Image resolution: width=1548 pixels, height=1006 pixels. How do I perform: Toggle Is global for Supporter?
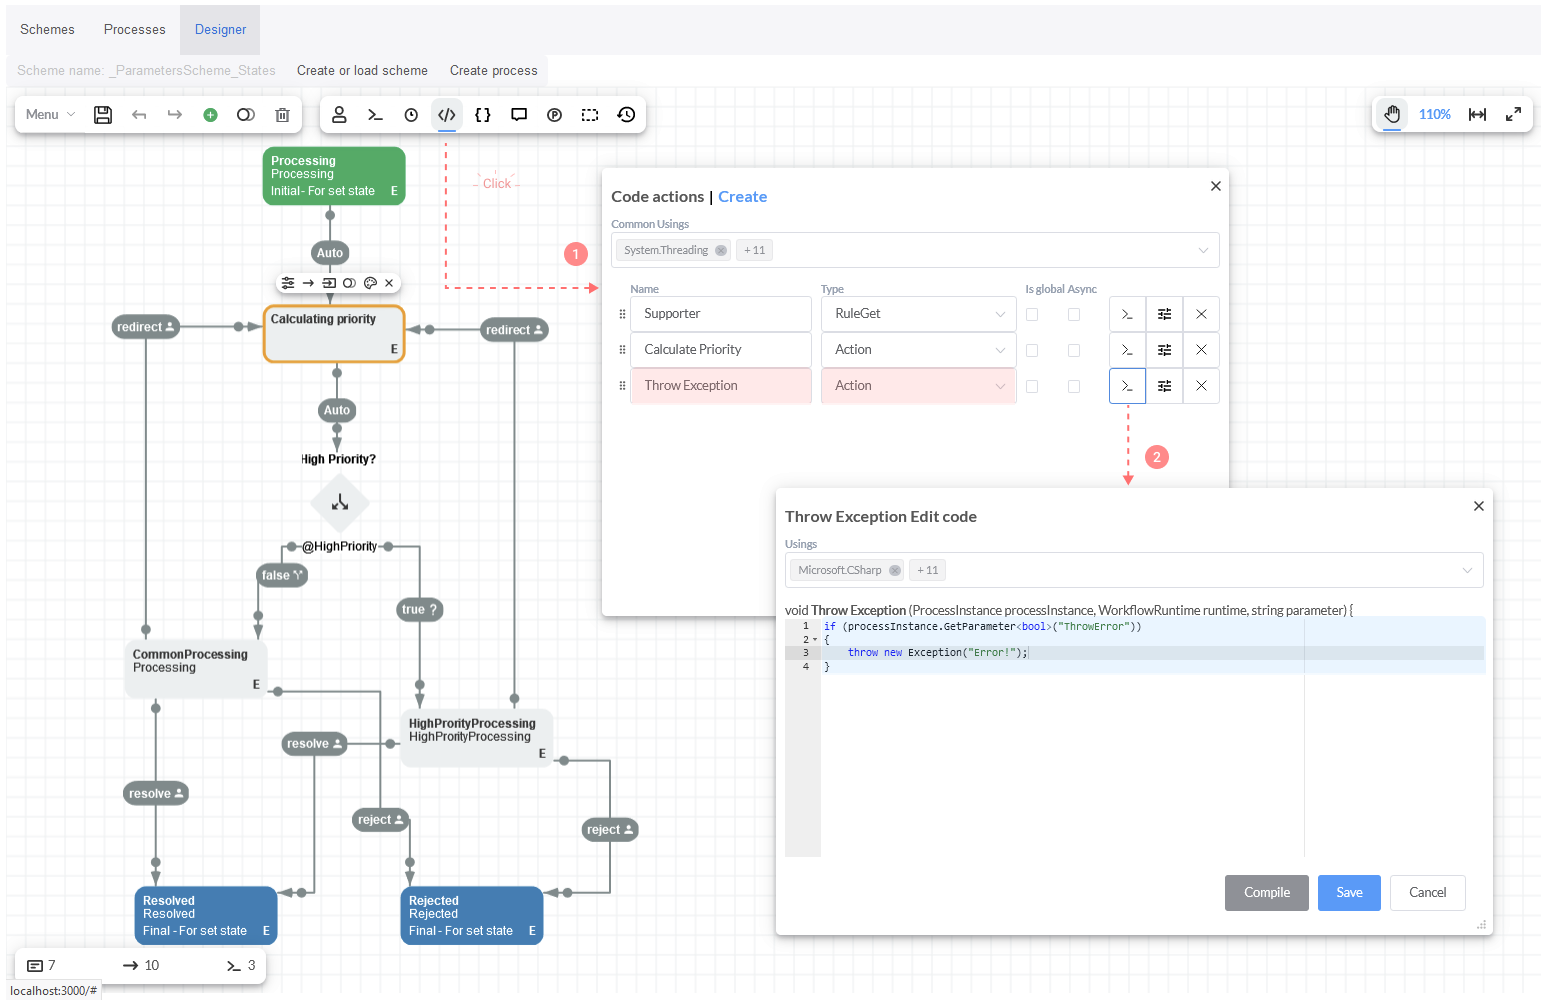coord(1032,314)
